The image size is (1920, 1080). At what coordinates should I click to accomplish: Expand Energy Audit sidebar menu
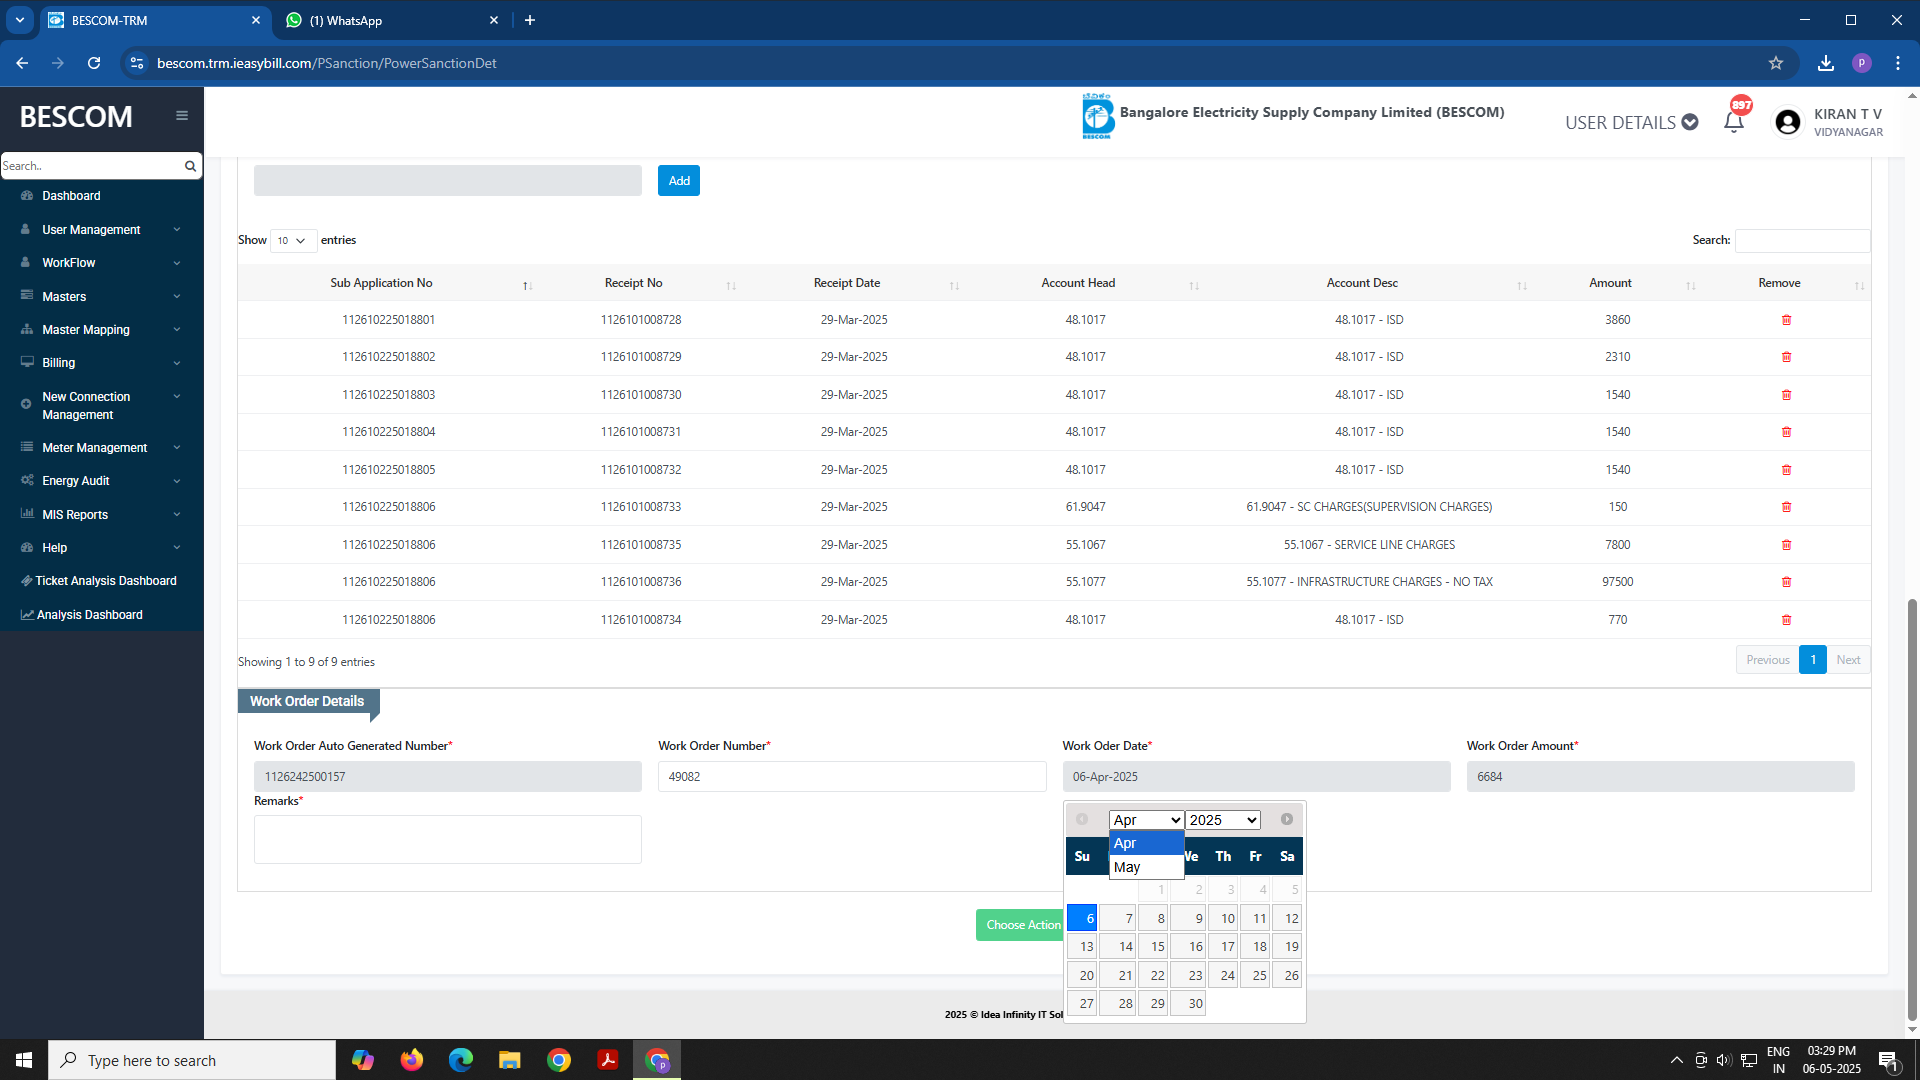pos(102,481)
